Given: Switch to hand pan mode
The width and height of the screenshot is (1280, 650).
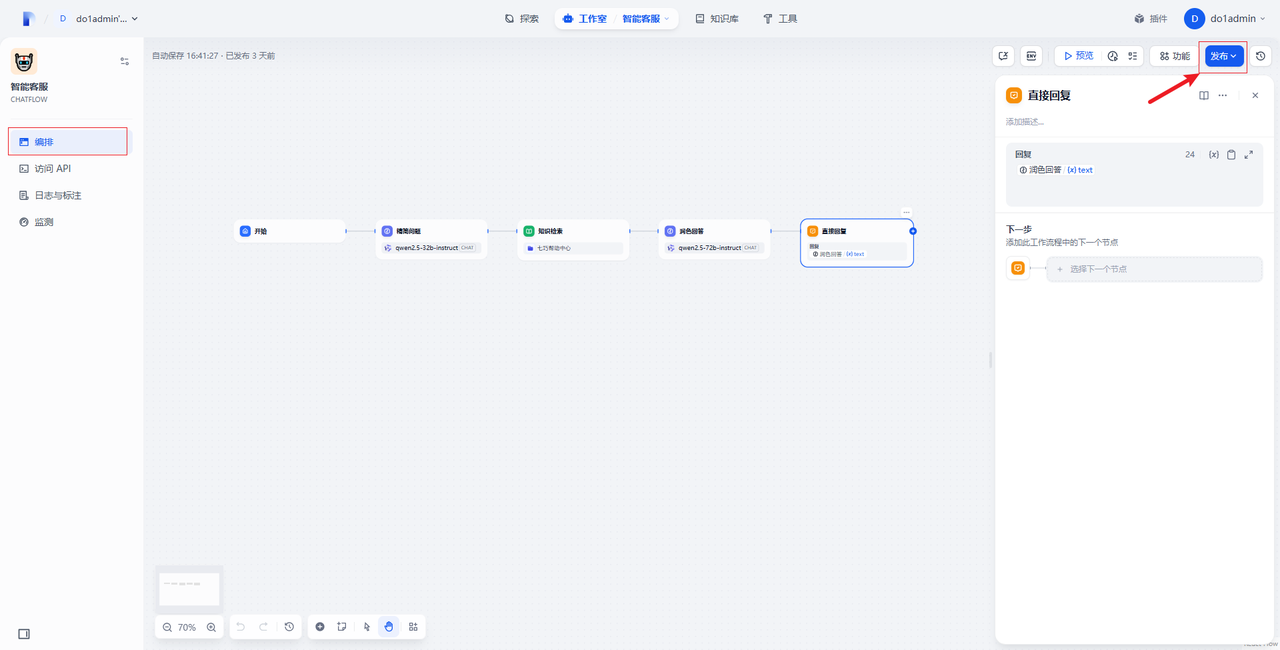Looking at the screenshot, I should pos(389,627).
